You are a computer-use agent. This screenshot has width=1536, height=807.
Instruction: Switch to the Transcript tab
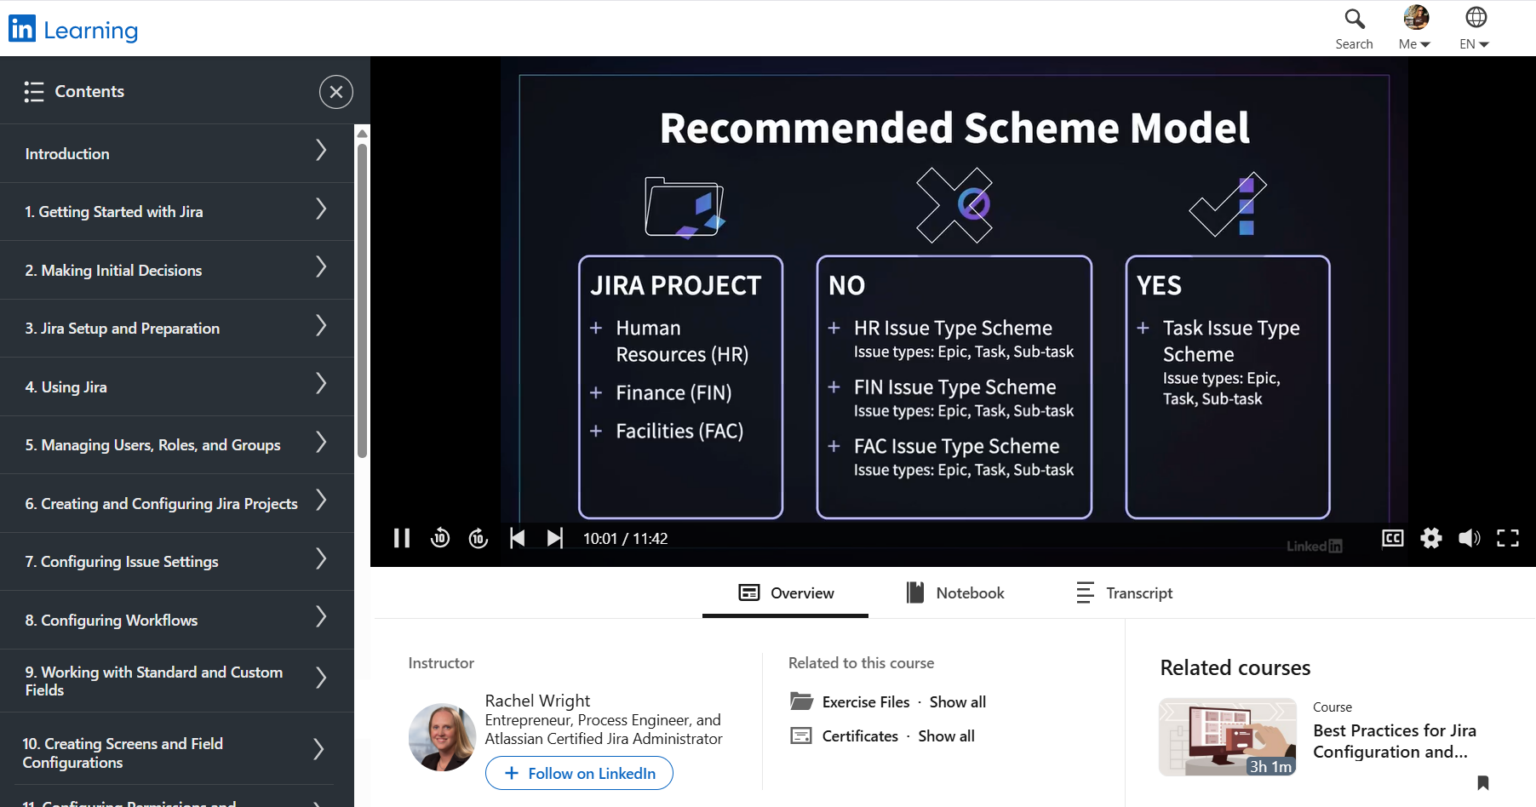coord(1125,592)
